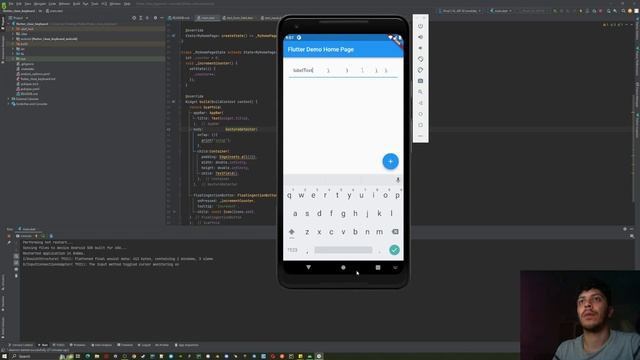
Task: Tap the Android home circle on the phone
Action: [343, 267]
